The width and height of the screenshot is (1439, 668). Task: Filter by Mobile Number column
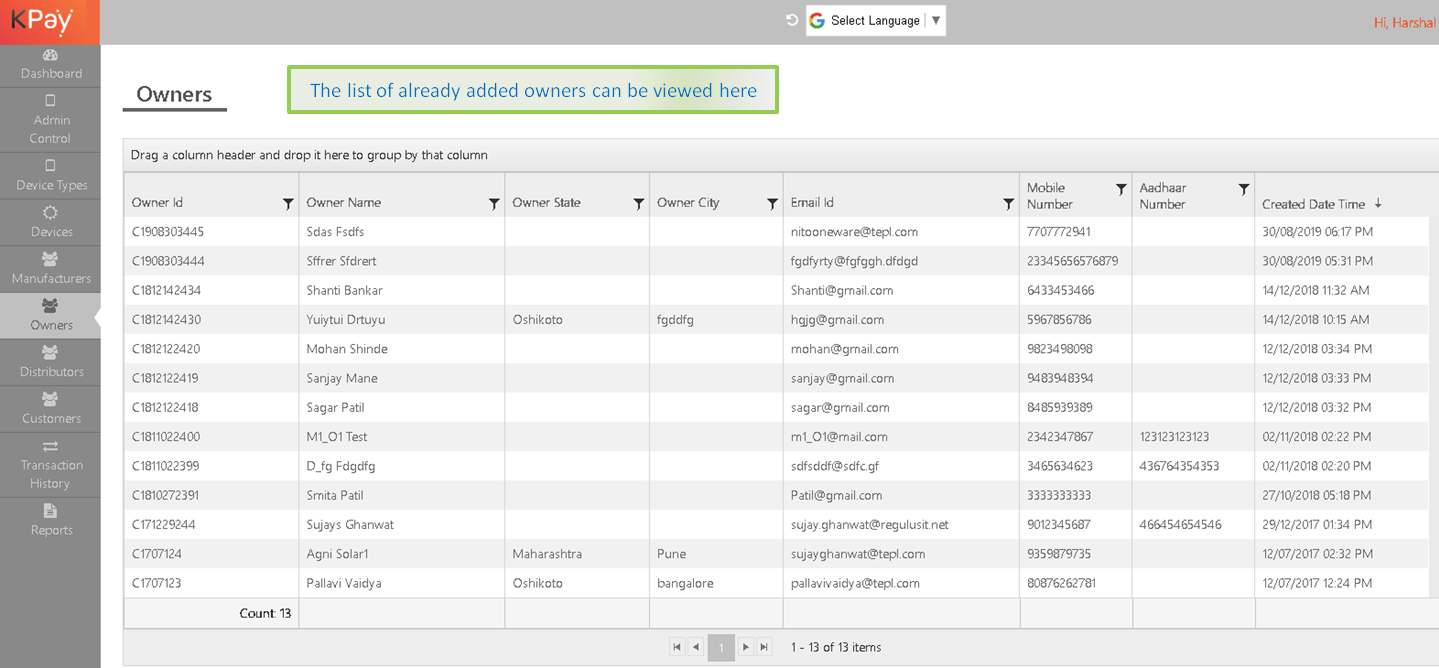[1121, 189]
